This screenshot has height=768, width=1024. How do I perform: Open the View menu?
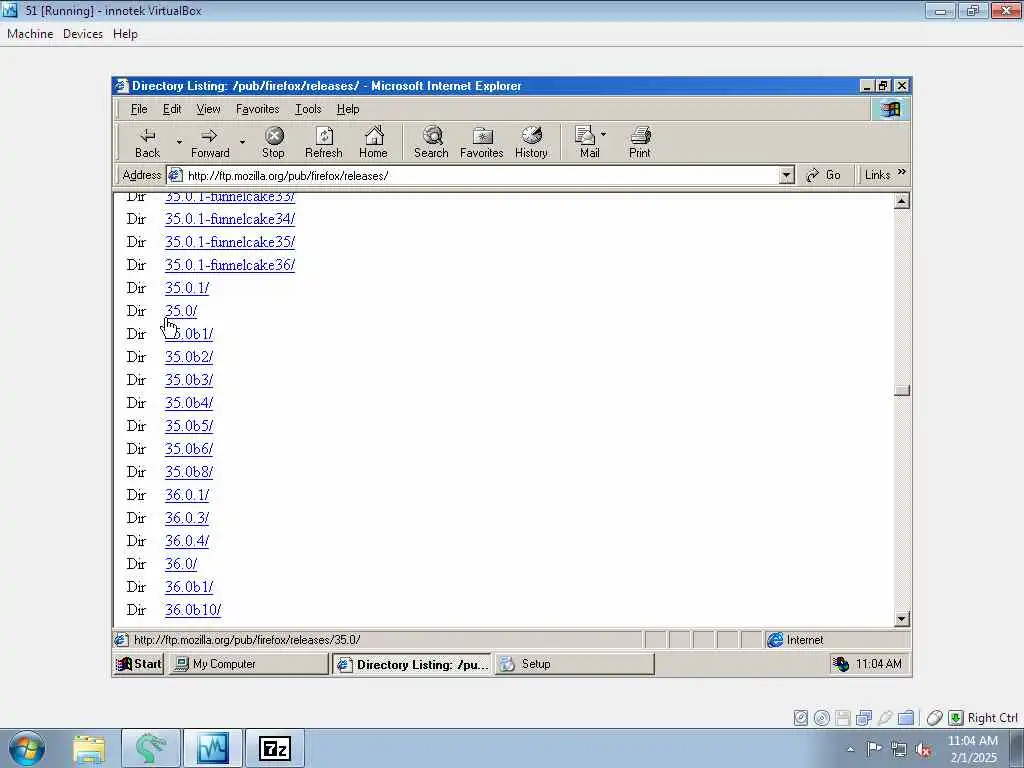[208, 109]
